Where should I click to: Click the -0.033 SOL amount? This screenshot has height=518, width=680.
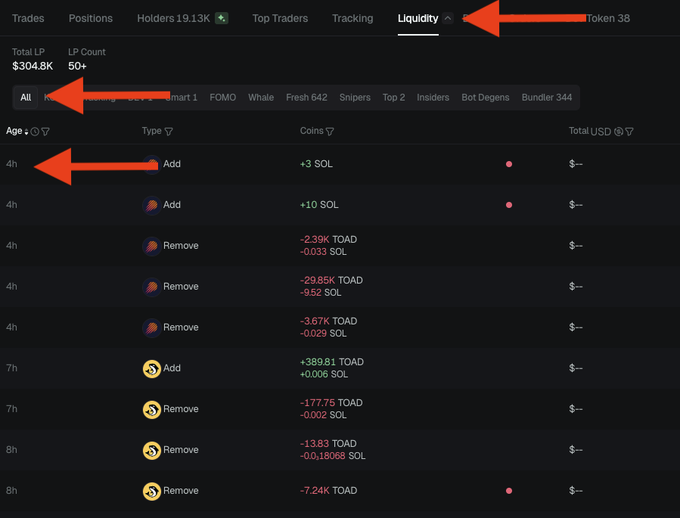(x=323, y=252)
